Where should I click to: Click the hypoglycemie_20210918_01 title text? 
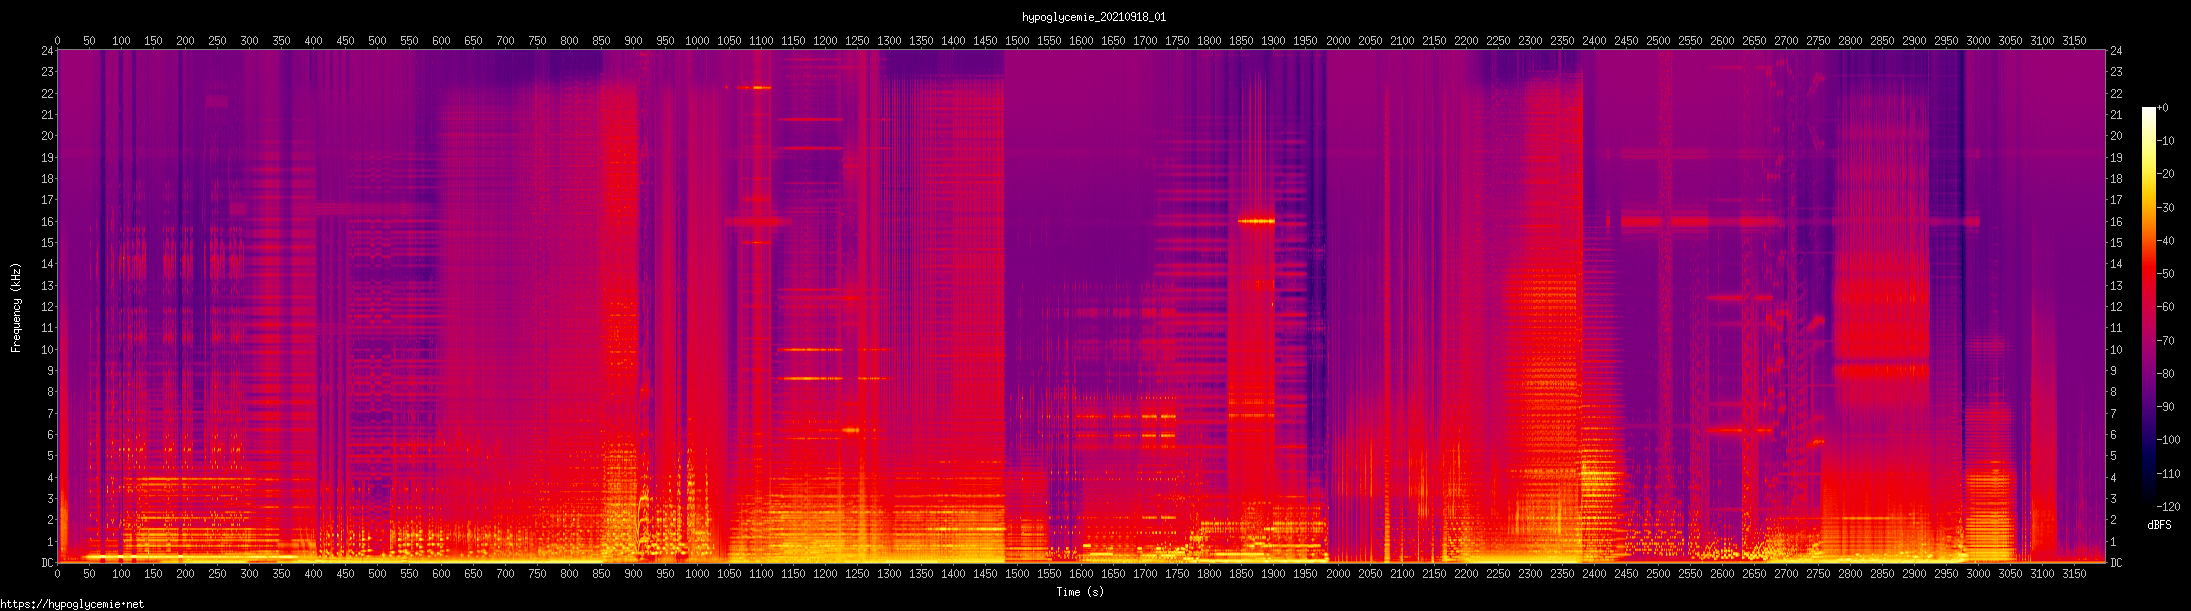[x=1093, y=17]
